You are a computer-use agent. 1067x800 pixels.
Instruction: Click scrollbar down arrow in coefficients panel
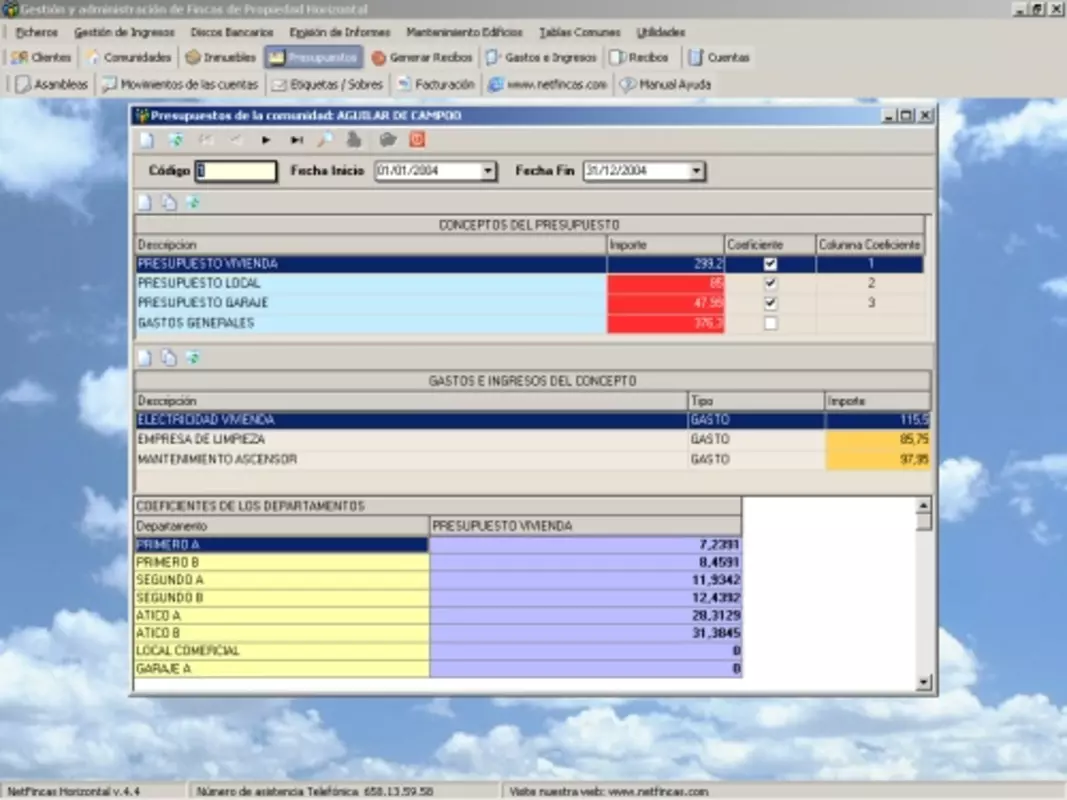click(923, 682)
